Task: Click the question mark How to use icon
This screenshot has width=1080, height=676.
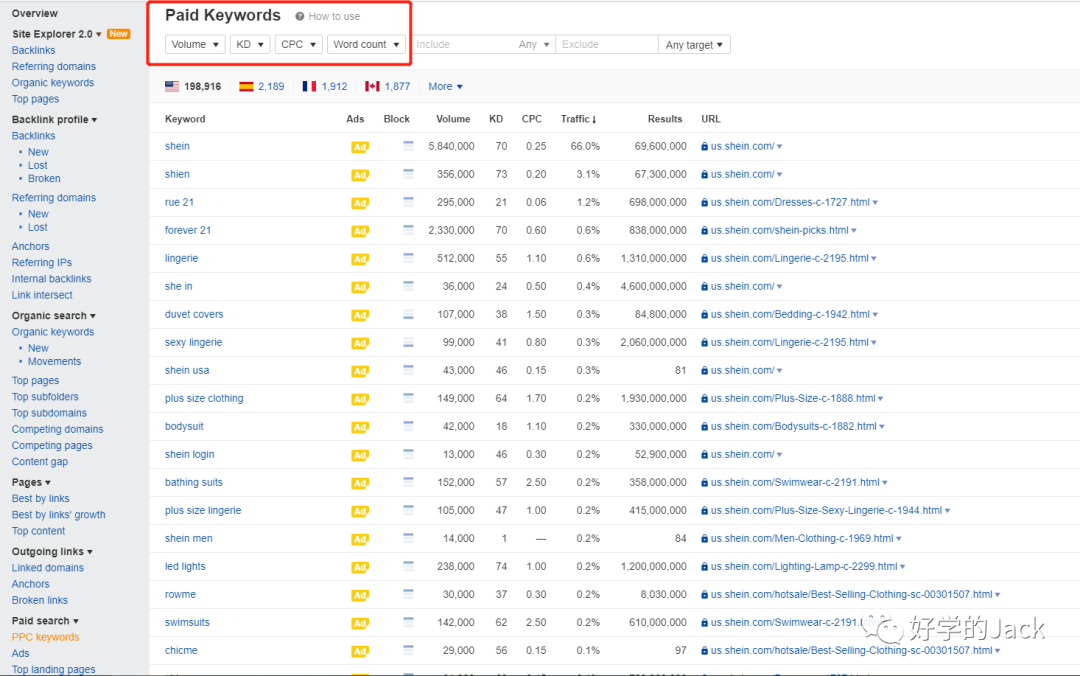Action: tap(300, 17)
